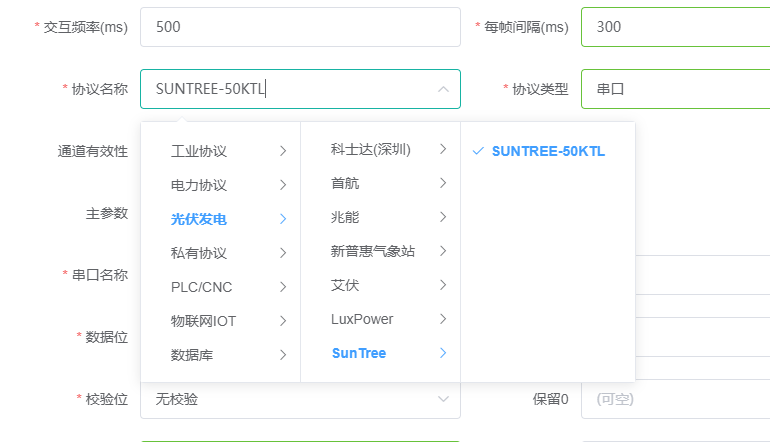Pick the checked SUNTREE-50KTL protocol option
This screenshot has height=442, width=770.
tap(548, 151)
